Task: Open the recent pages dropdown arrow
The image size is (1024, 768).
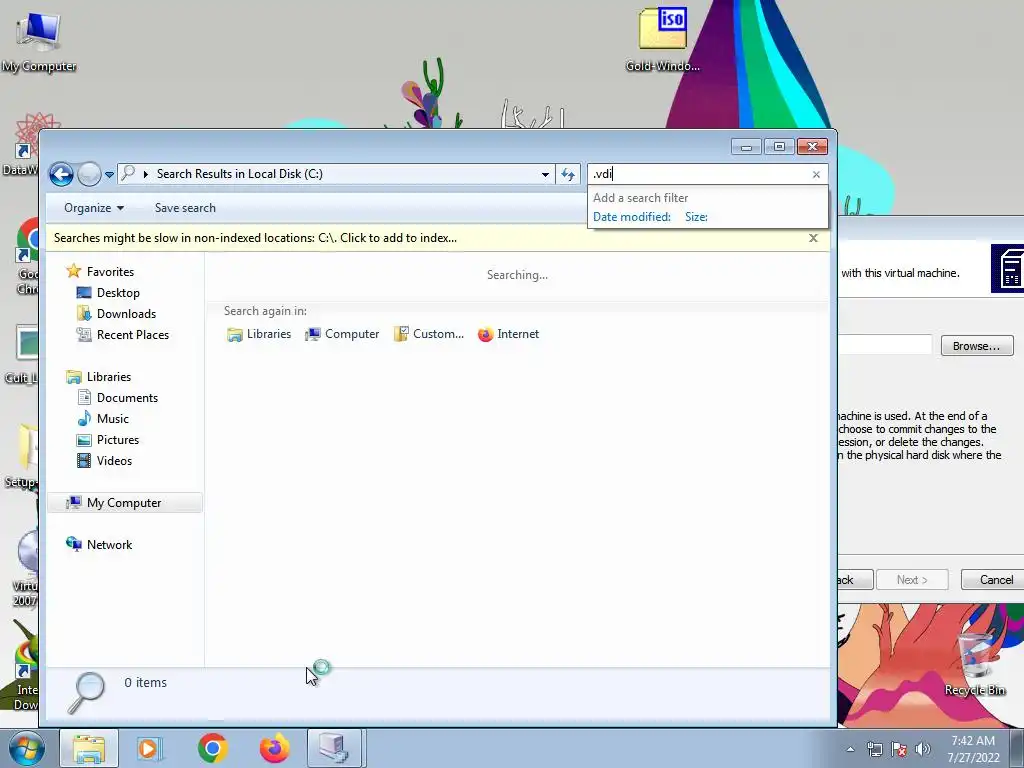Action: [109, 174]
